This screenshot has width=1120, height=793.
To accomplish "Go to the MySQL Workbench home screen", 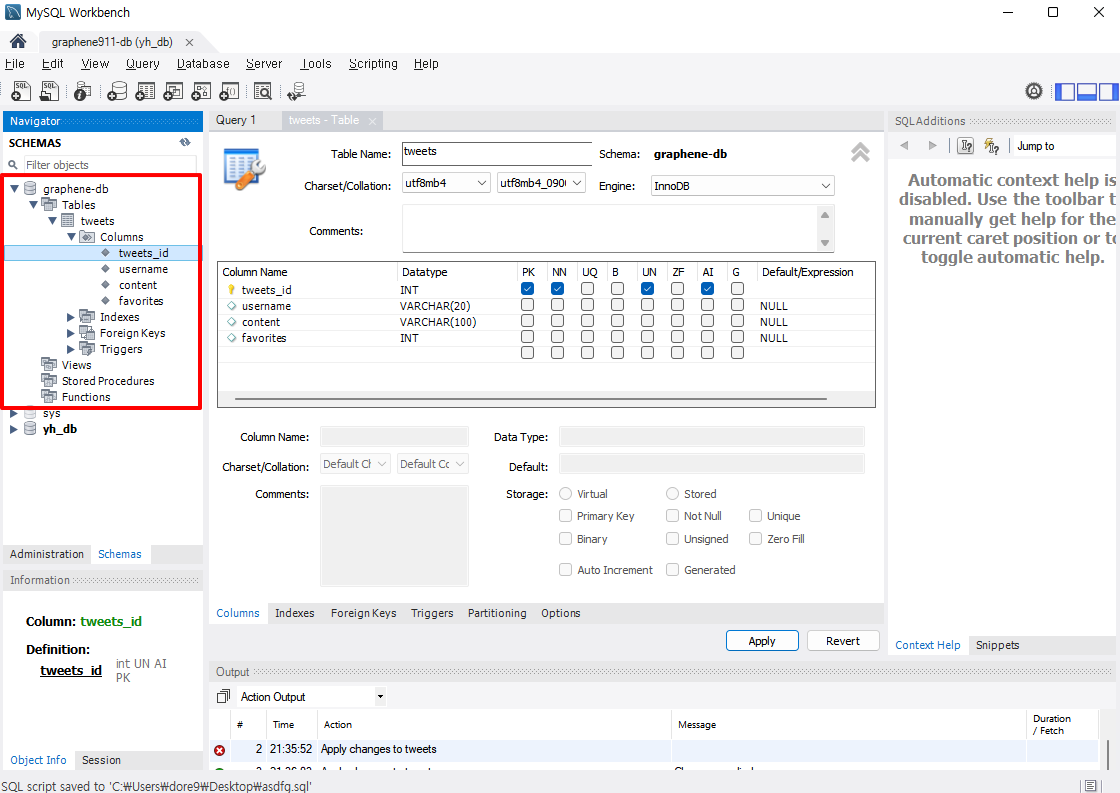I will (x=18, y=41).
